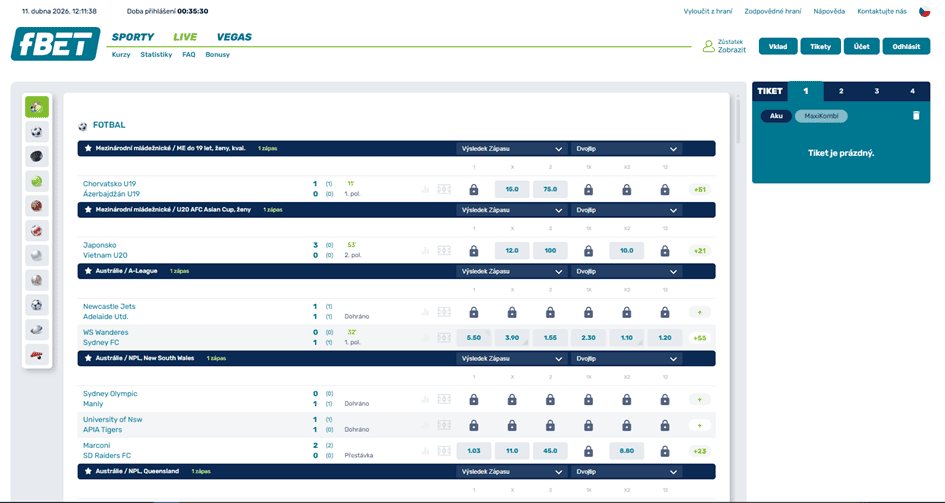Image resolution: width=945 pixels, height=503 pixels.
Task: Pick odds 1.55 for Sydney FC win
Action: (x=550, y=338)
